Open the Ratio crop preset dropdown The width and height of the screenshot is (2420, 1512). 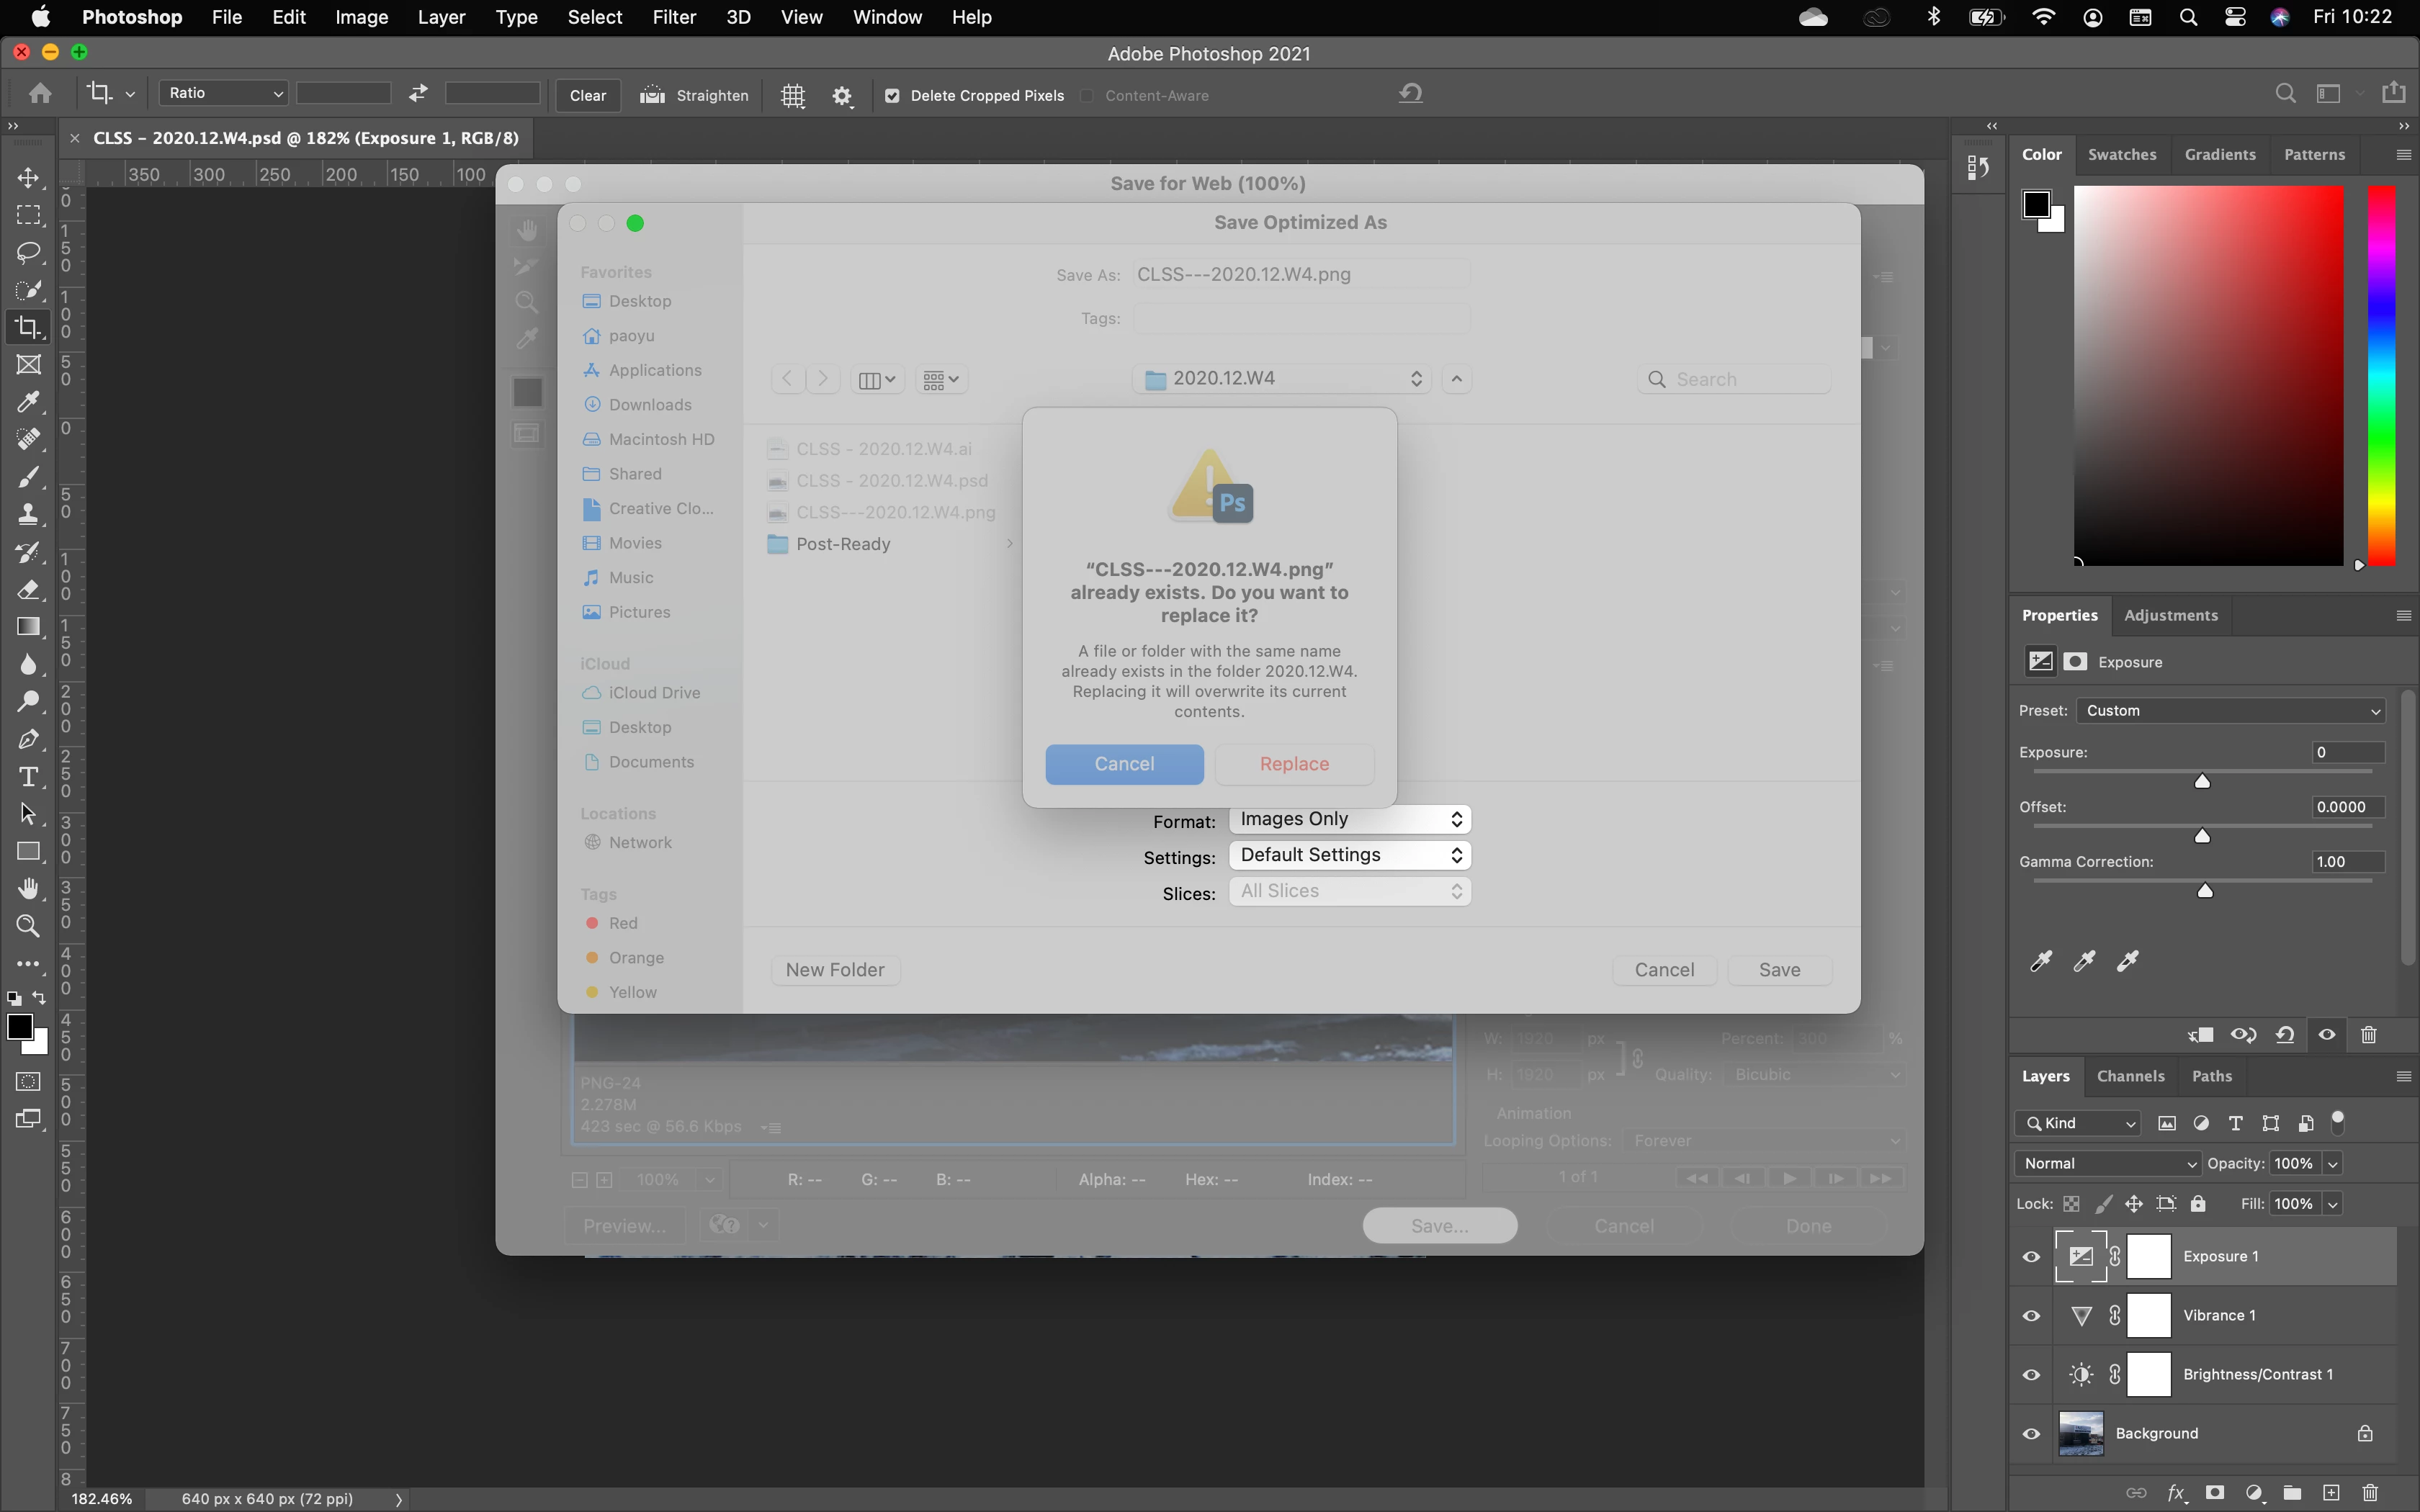[x=224, y=93]
